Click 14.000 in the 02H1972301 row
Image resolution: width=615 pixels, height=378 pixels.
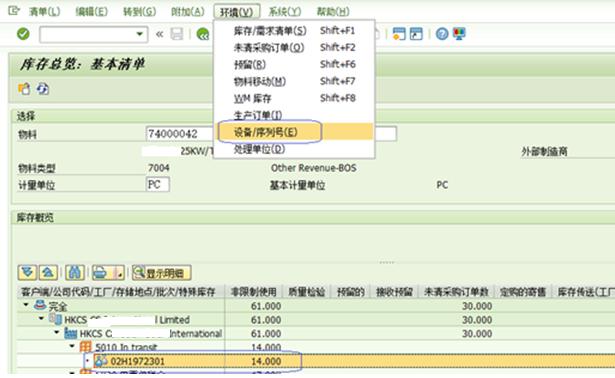266,361
